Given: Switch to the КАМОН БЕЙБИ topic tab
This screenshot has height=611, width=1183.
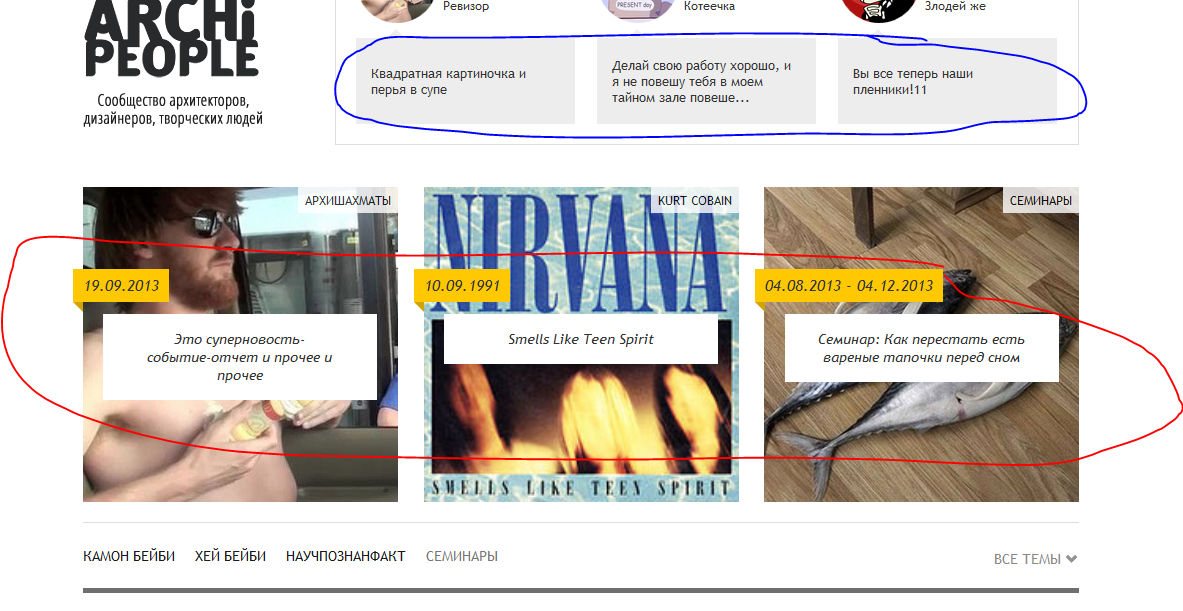Looking at the screenshot, I should [129, 557].
